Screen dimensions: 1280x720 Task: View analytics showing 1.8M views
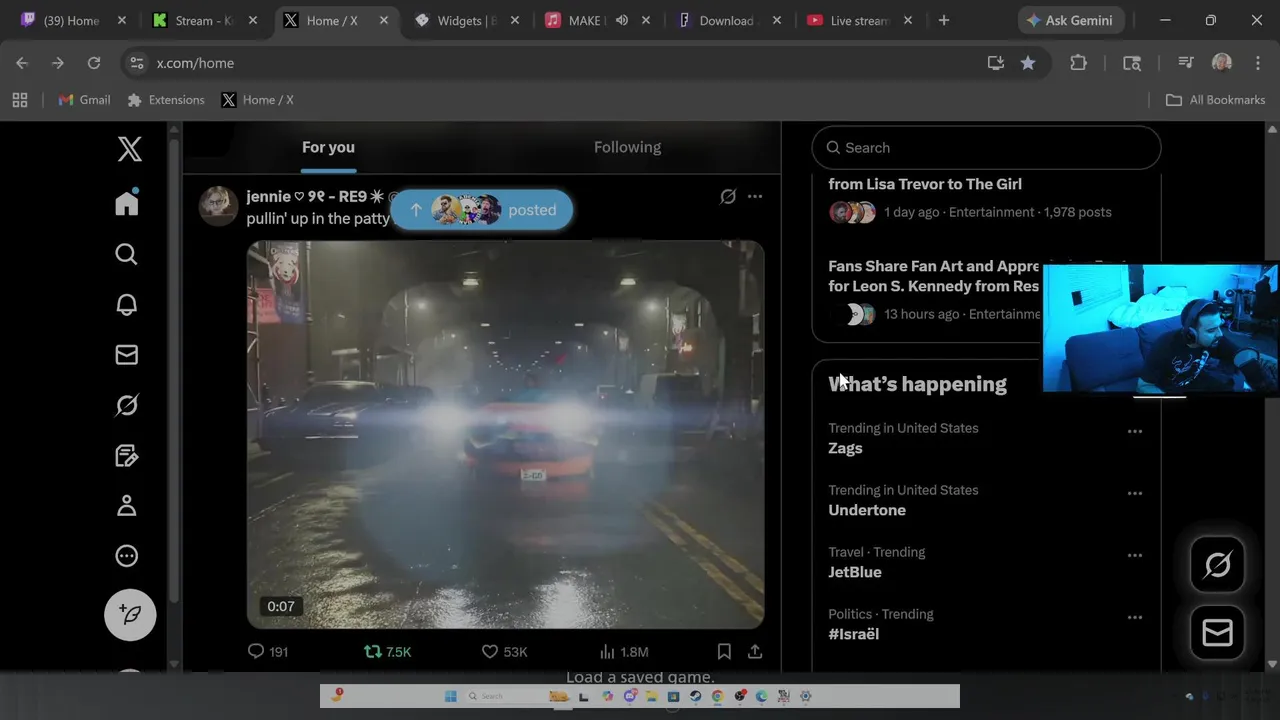(x=623, y=651)
